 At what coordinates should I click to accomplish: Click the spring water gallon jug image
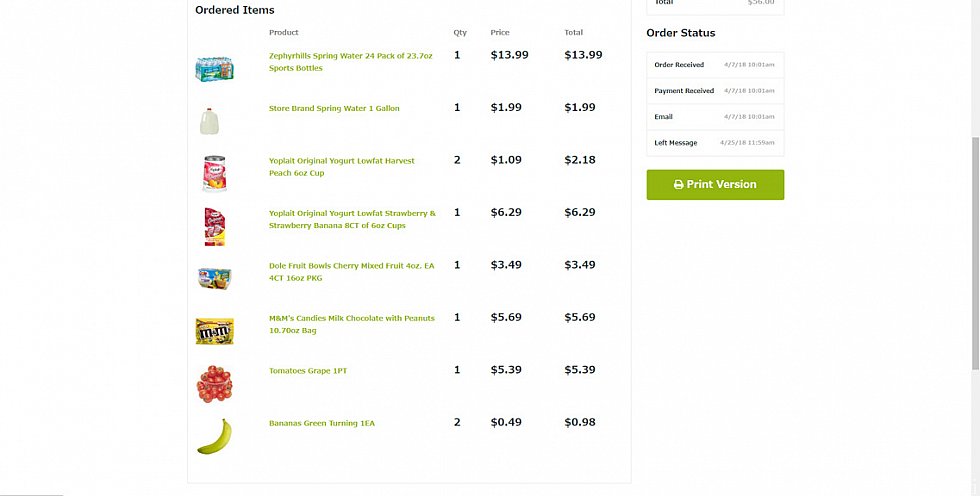pos(209,121)
